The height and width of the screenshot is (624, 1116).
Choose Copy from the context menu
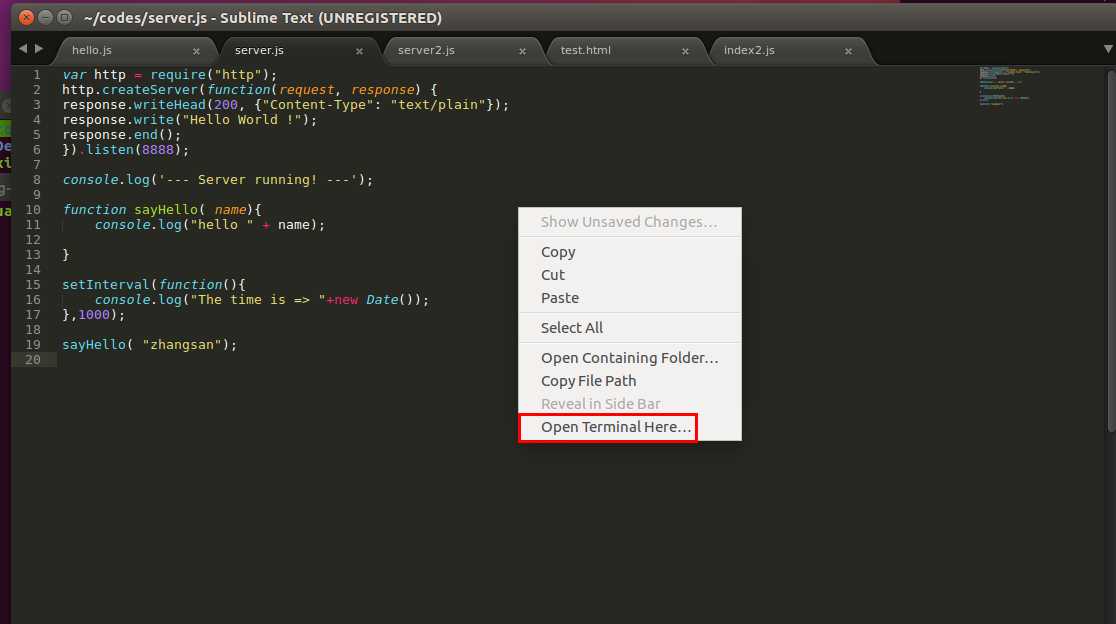click(630, 252)
